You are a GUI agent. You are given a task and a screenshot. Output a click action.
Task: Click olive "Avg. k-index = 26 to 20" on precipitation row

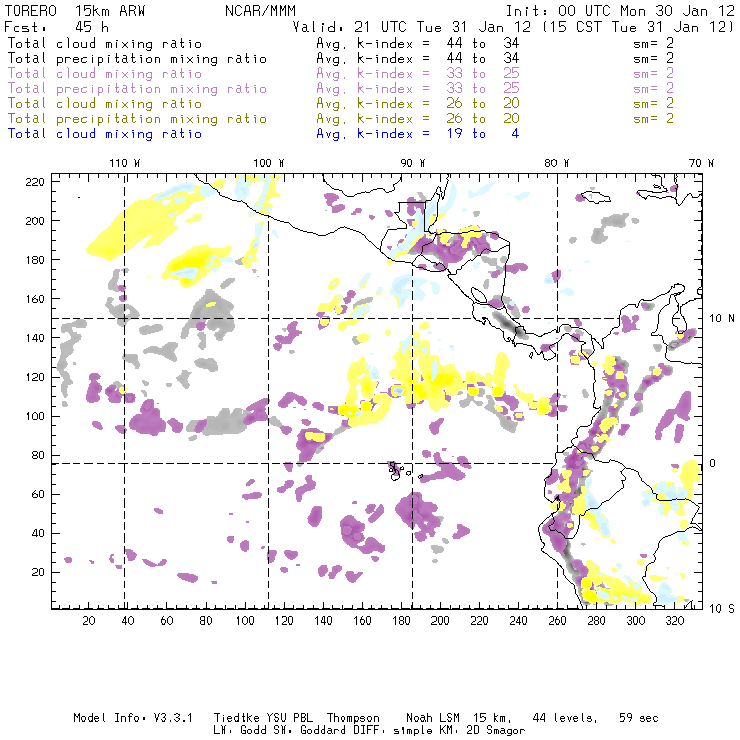[418, 119]
